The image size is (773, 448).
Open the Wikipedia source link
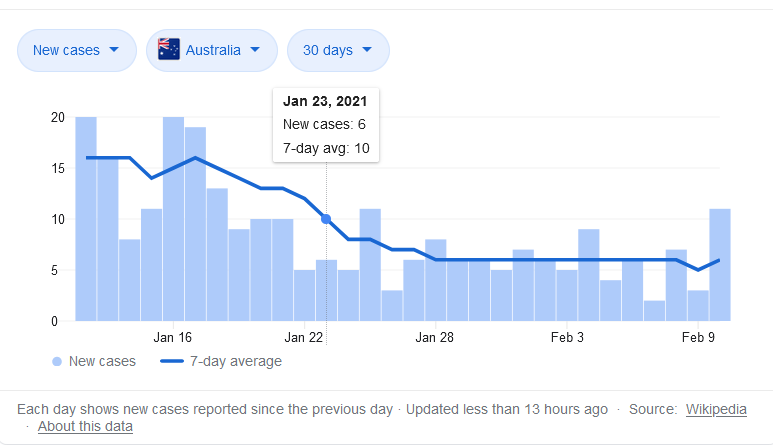716,409
